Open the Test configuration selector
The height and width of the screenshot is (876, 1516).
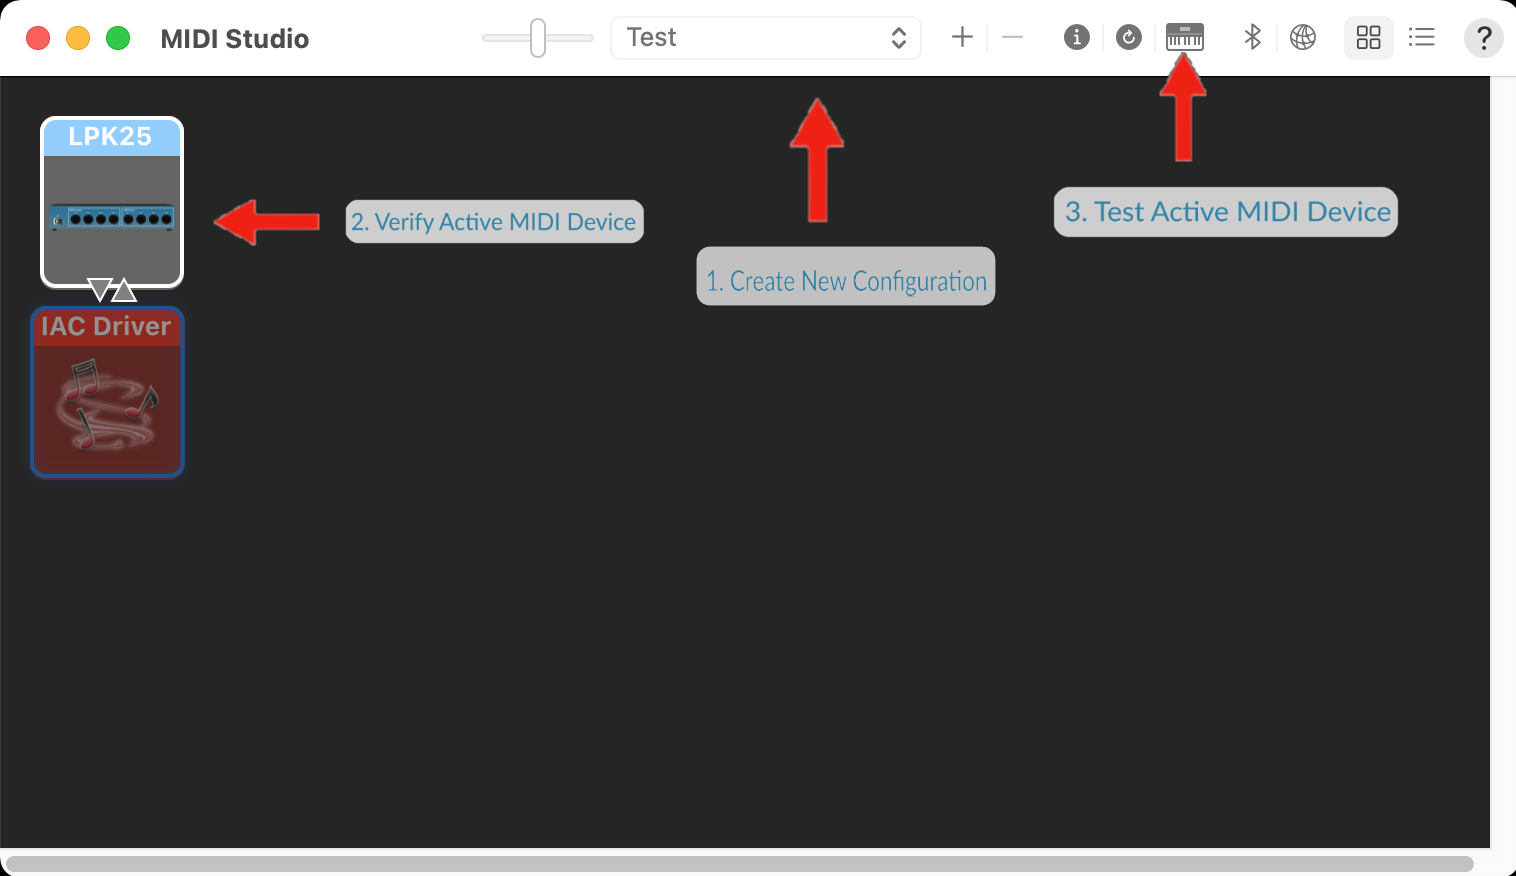899,37
